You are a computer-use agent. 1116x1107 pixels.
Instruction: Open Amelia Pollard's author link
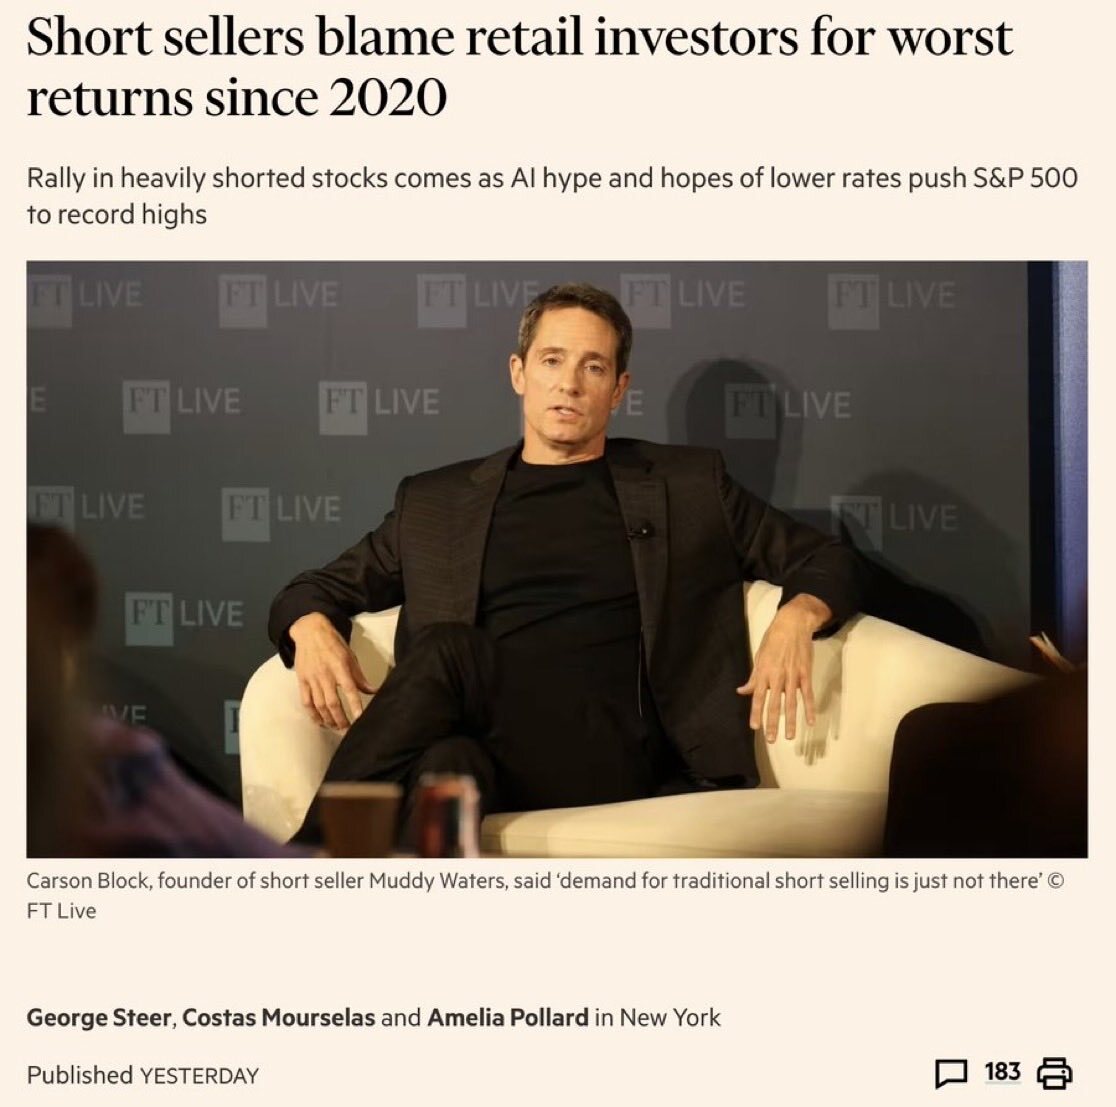pyautogui.click(x=507, y=1018)
